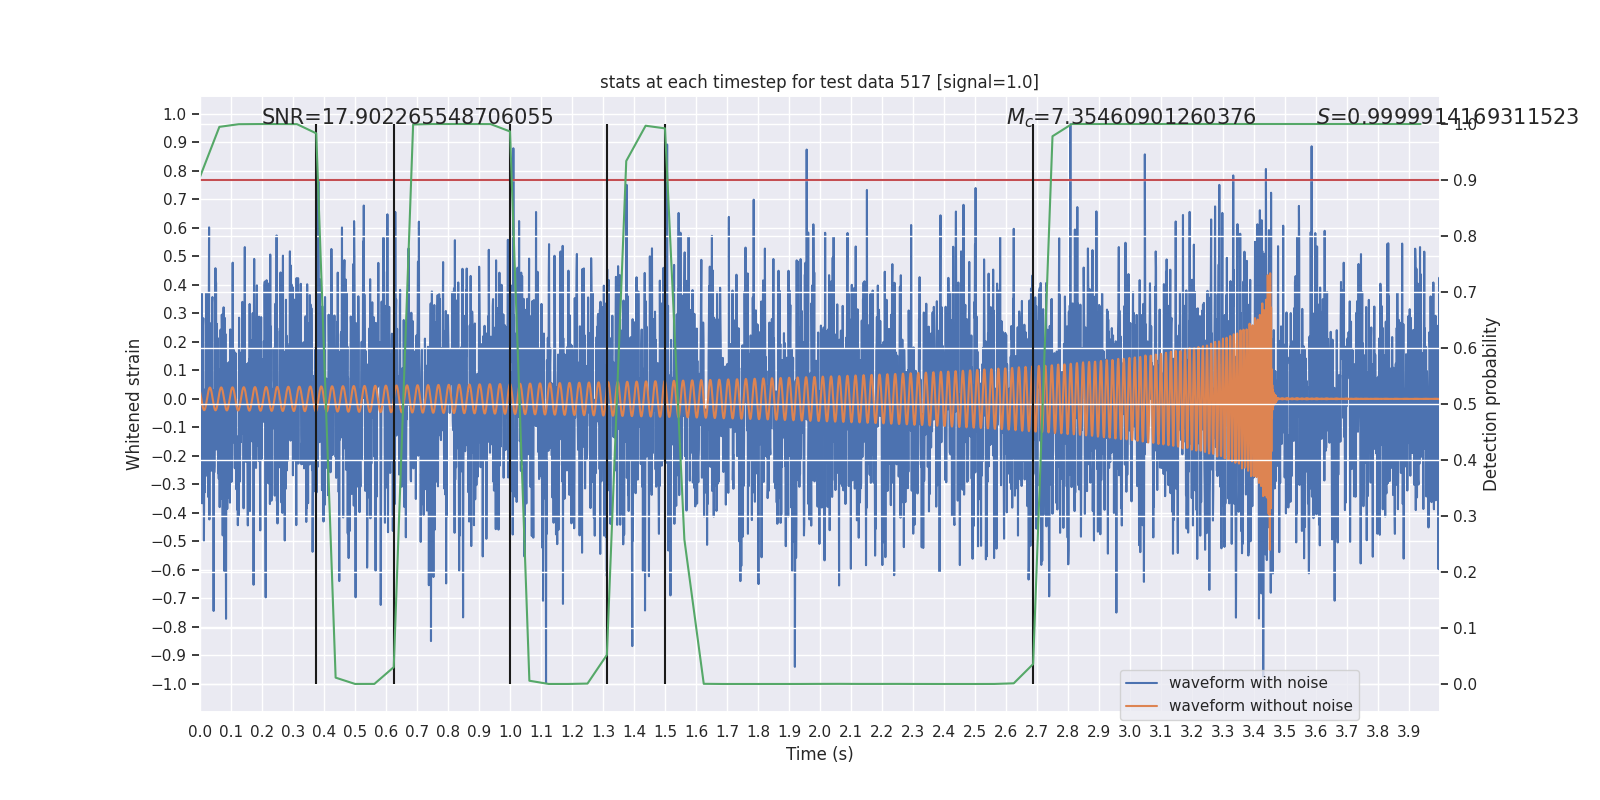Click the SNR=17.90 annotation text
Image resolution: width=1600 pixels, height=800 pixels.
pyautogui.click(x=407, y=117)
